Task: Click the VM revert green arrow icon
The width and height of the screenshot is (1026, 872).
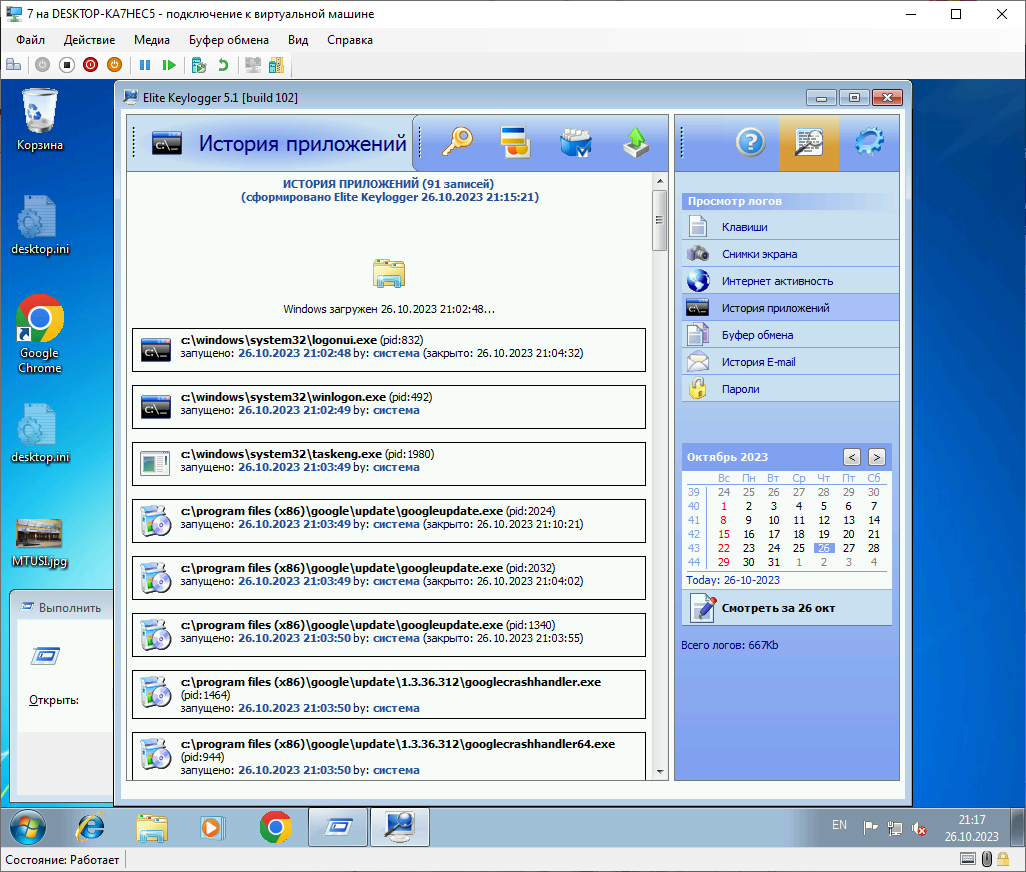Action: (x=223, y=65)
